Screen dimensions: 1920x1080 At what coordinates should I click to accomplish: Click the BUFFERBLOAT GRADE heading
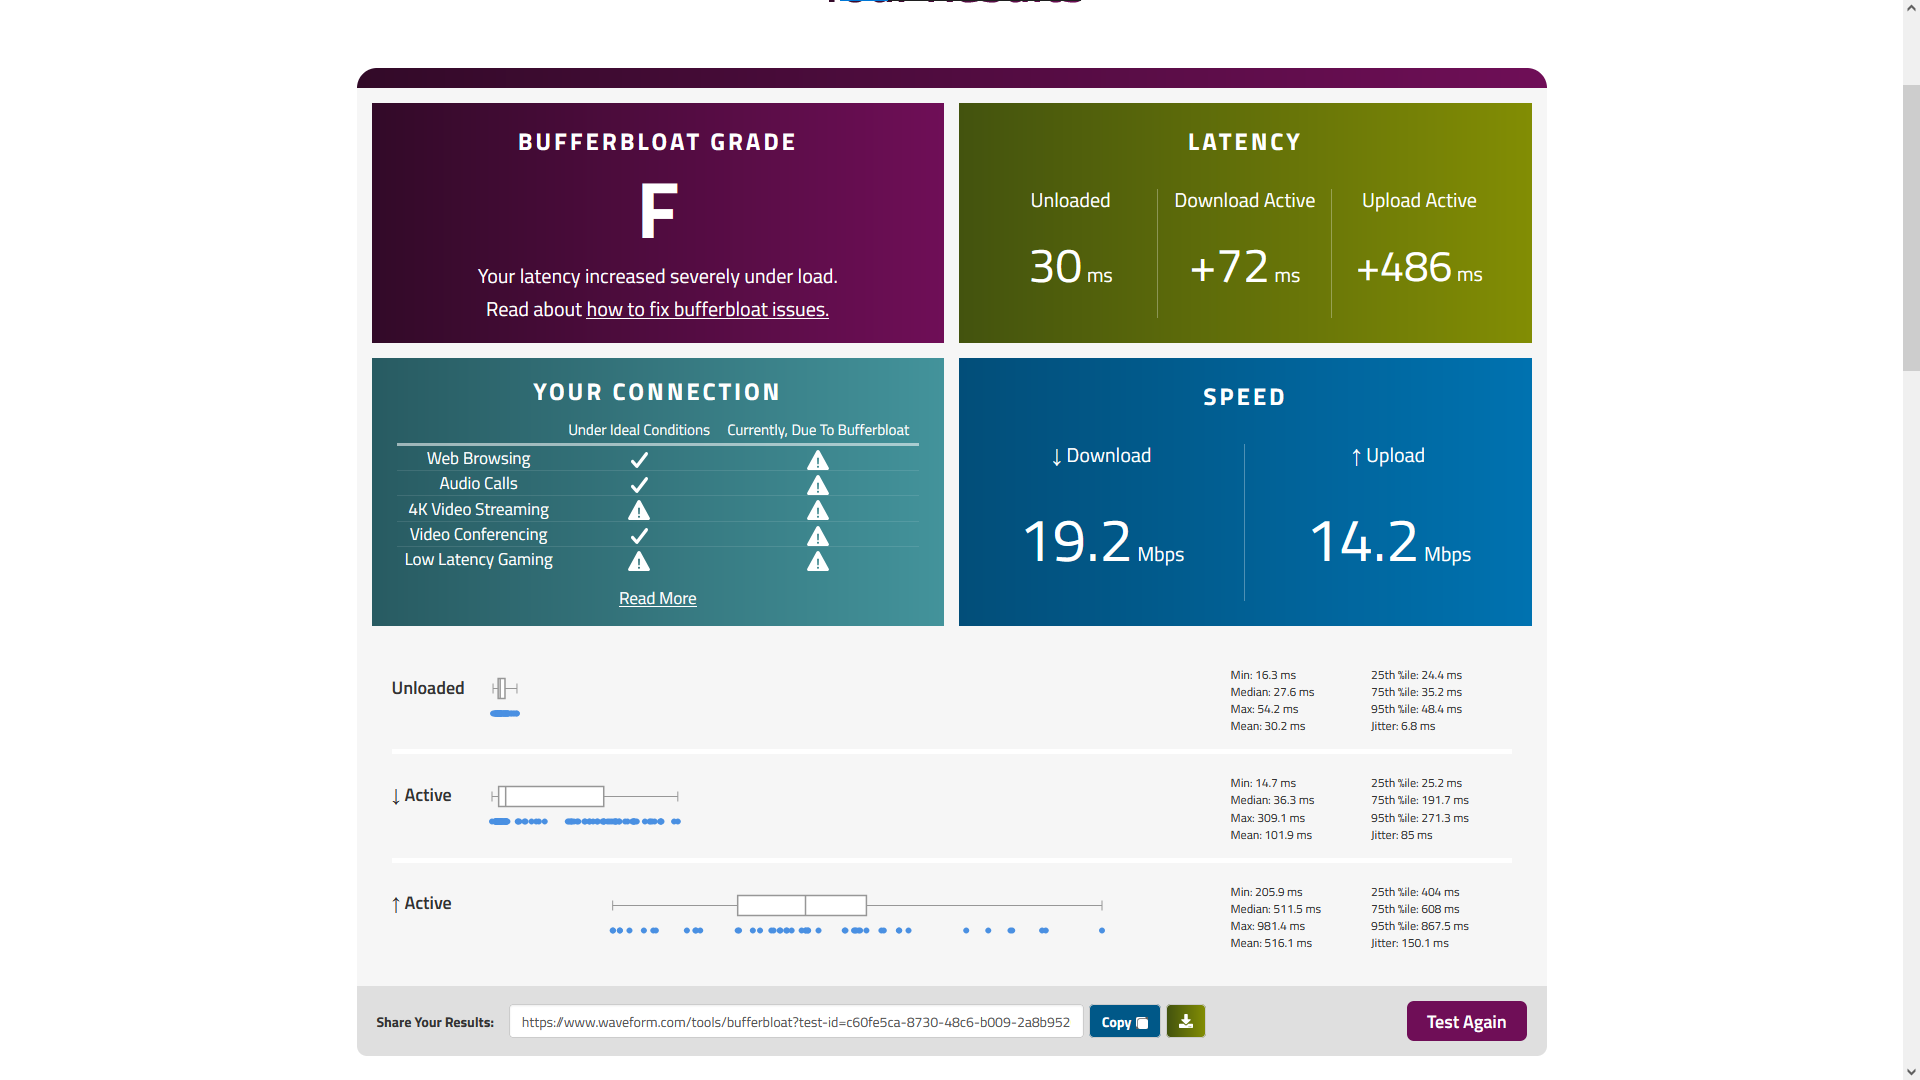(657, 142)
